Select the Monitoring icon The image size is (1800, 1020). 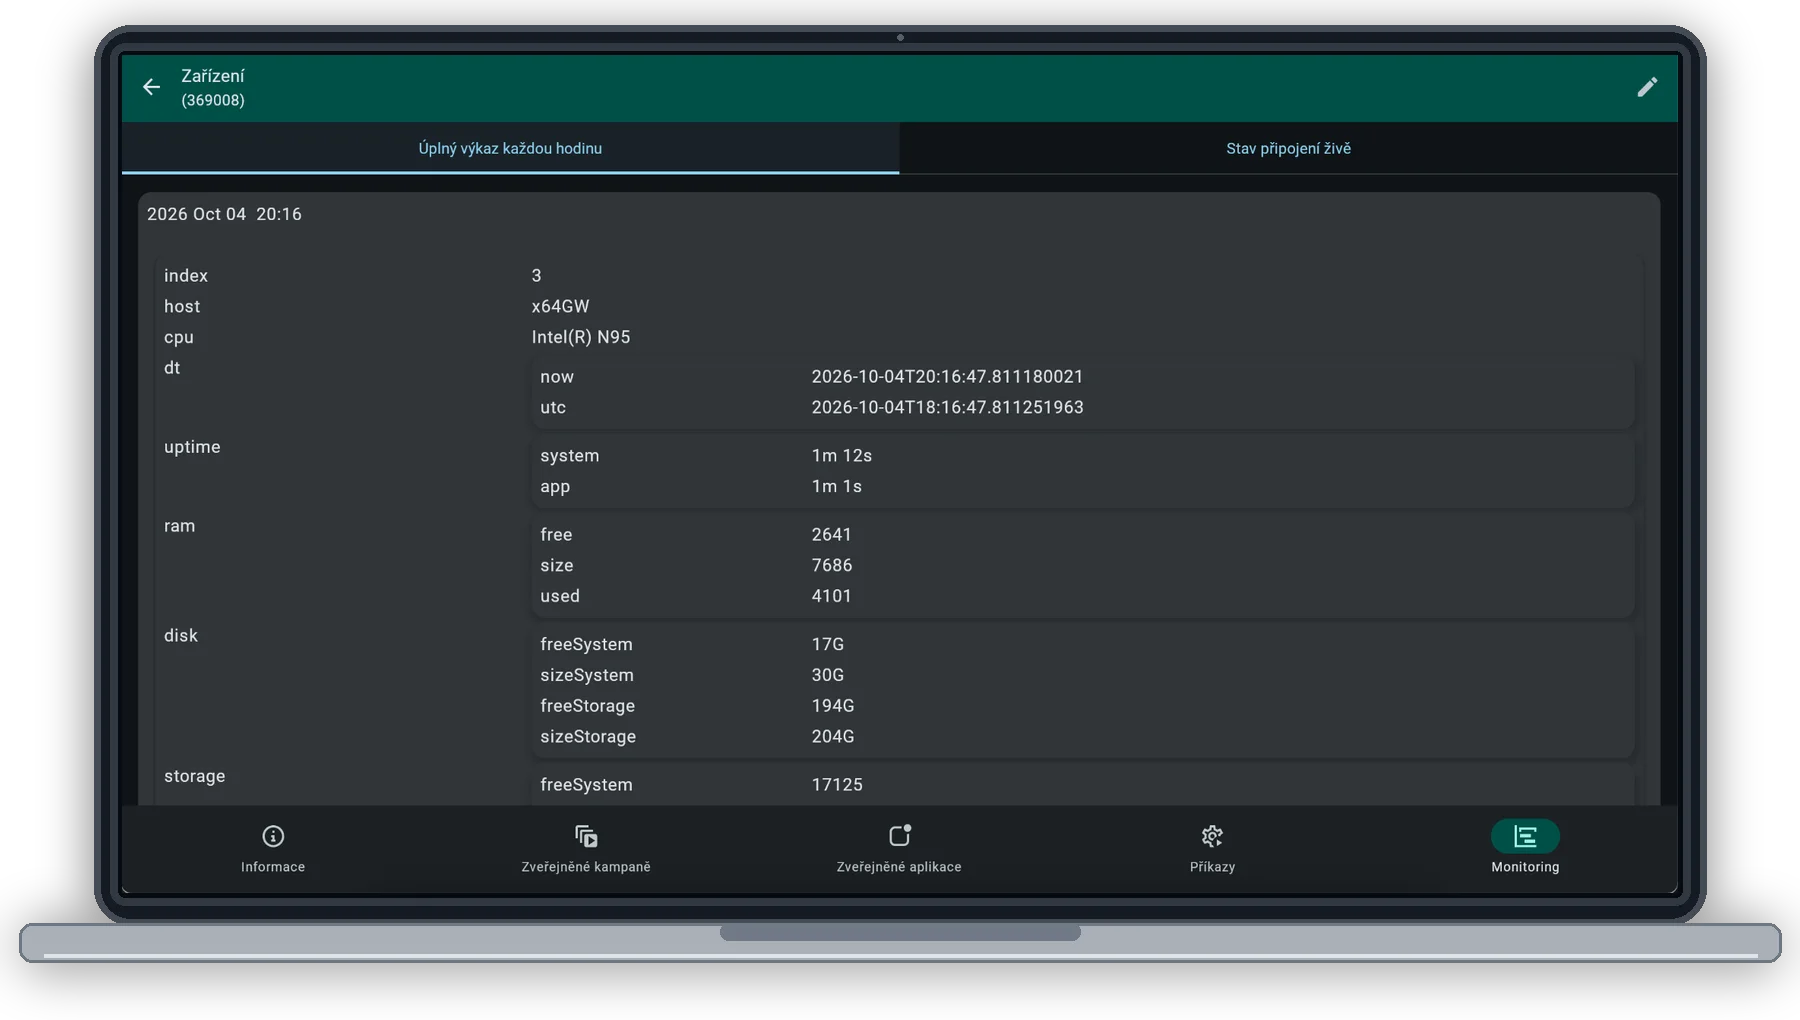pos(1525,836)
